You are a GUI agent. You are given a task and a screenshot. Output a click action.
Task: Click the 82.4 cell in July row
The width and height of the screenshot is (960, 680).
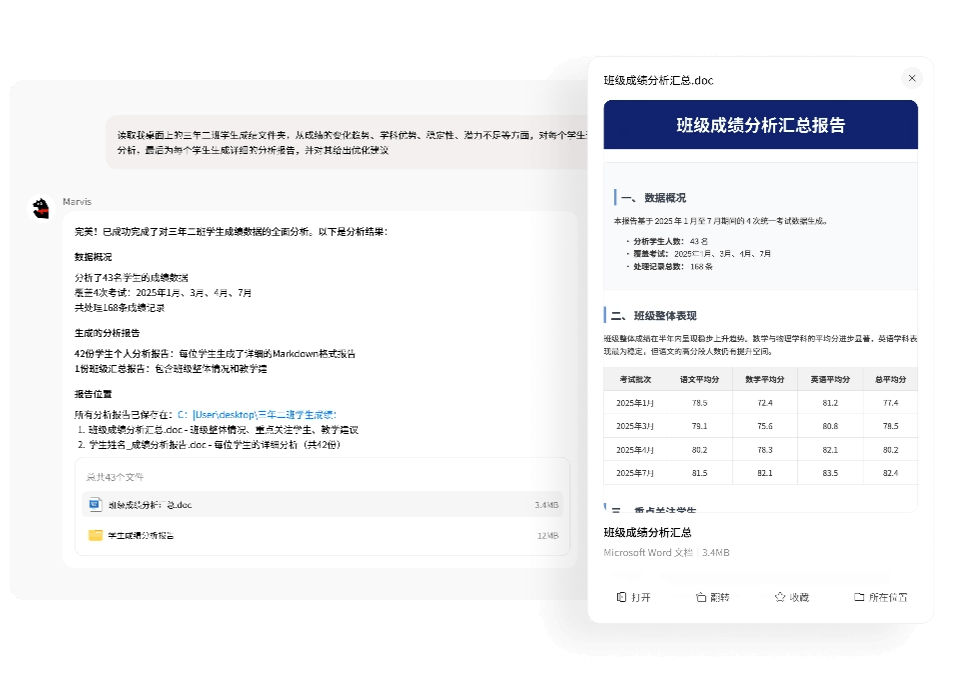coord(890,473)
